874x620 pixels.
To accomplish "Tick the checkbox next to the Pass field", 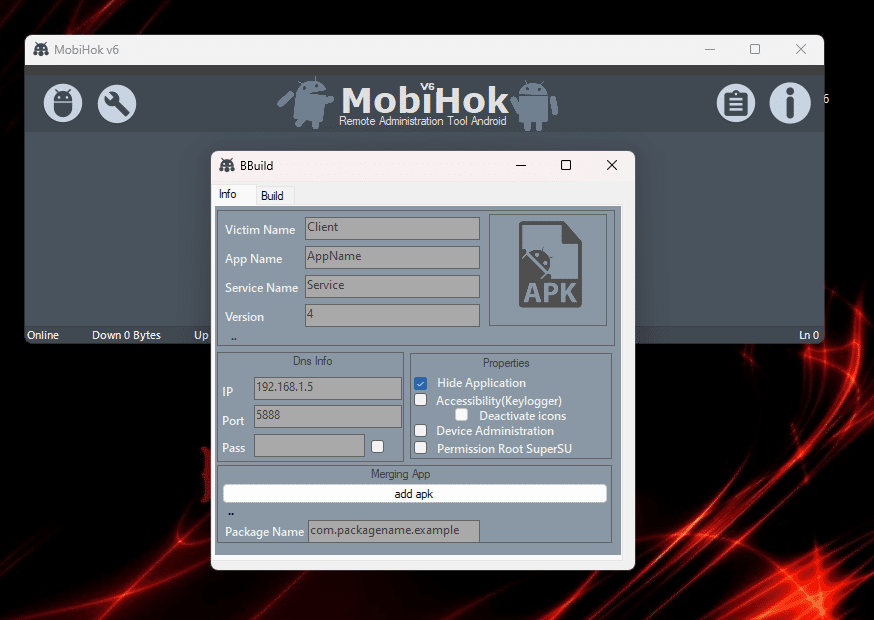I will (x=377, y=447).
